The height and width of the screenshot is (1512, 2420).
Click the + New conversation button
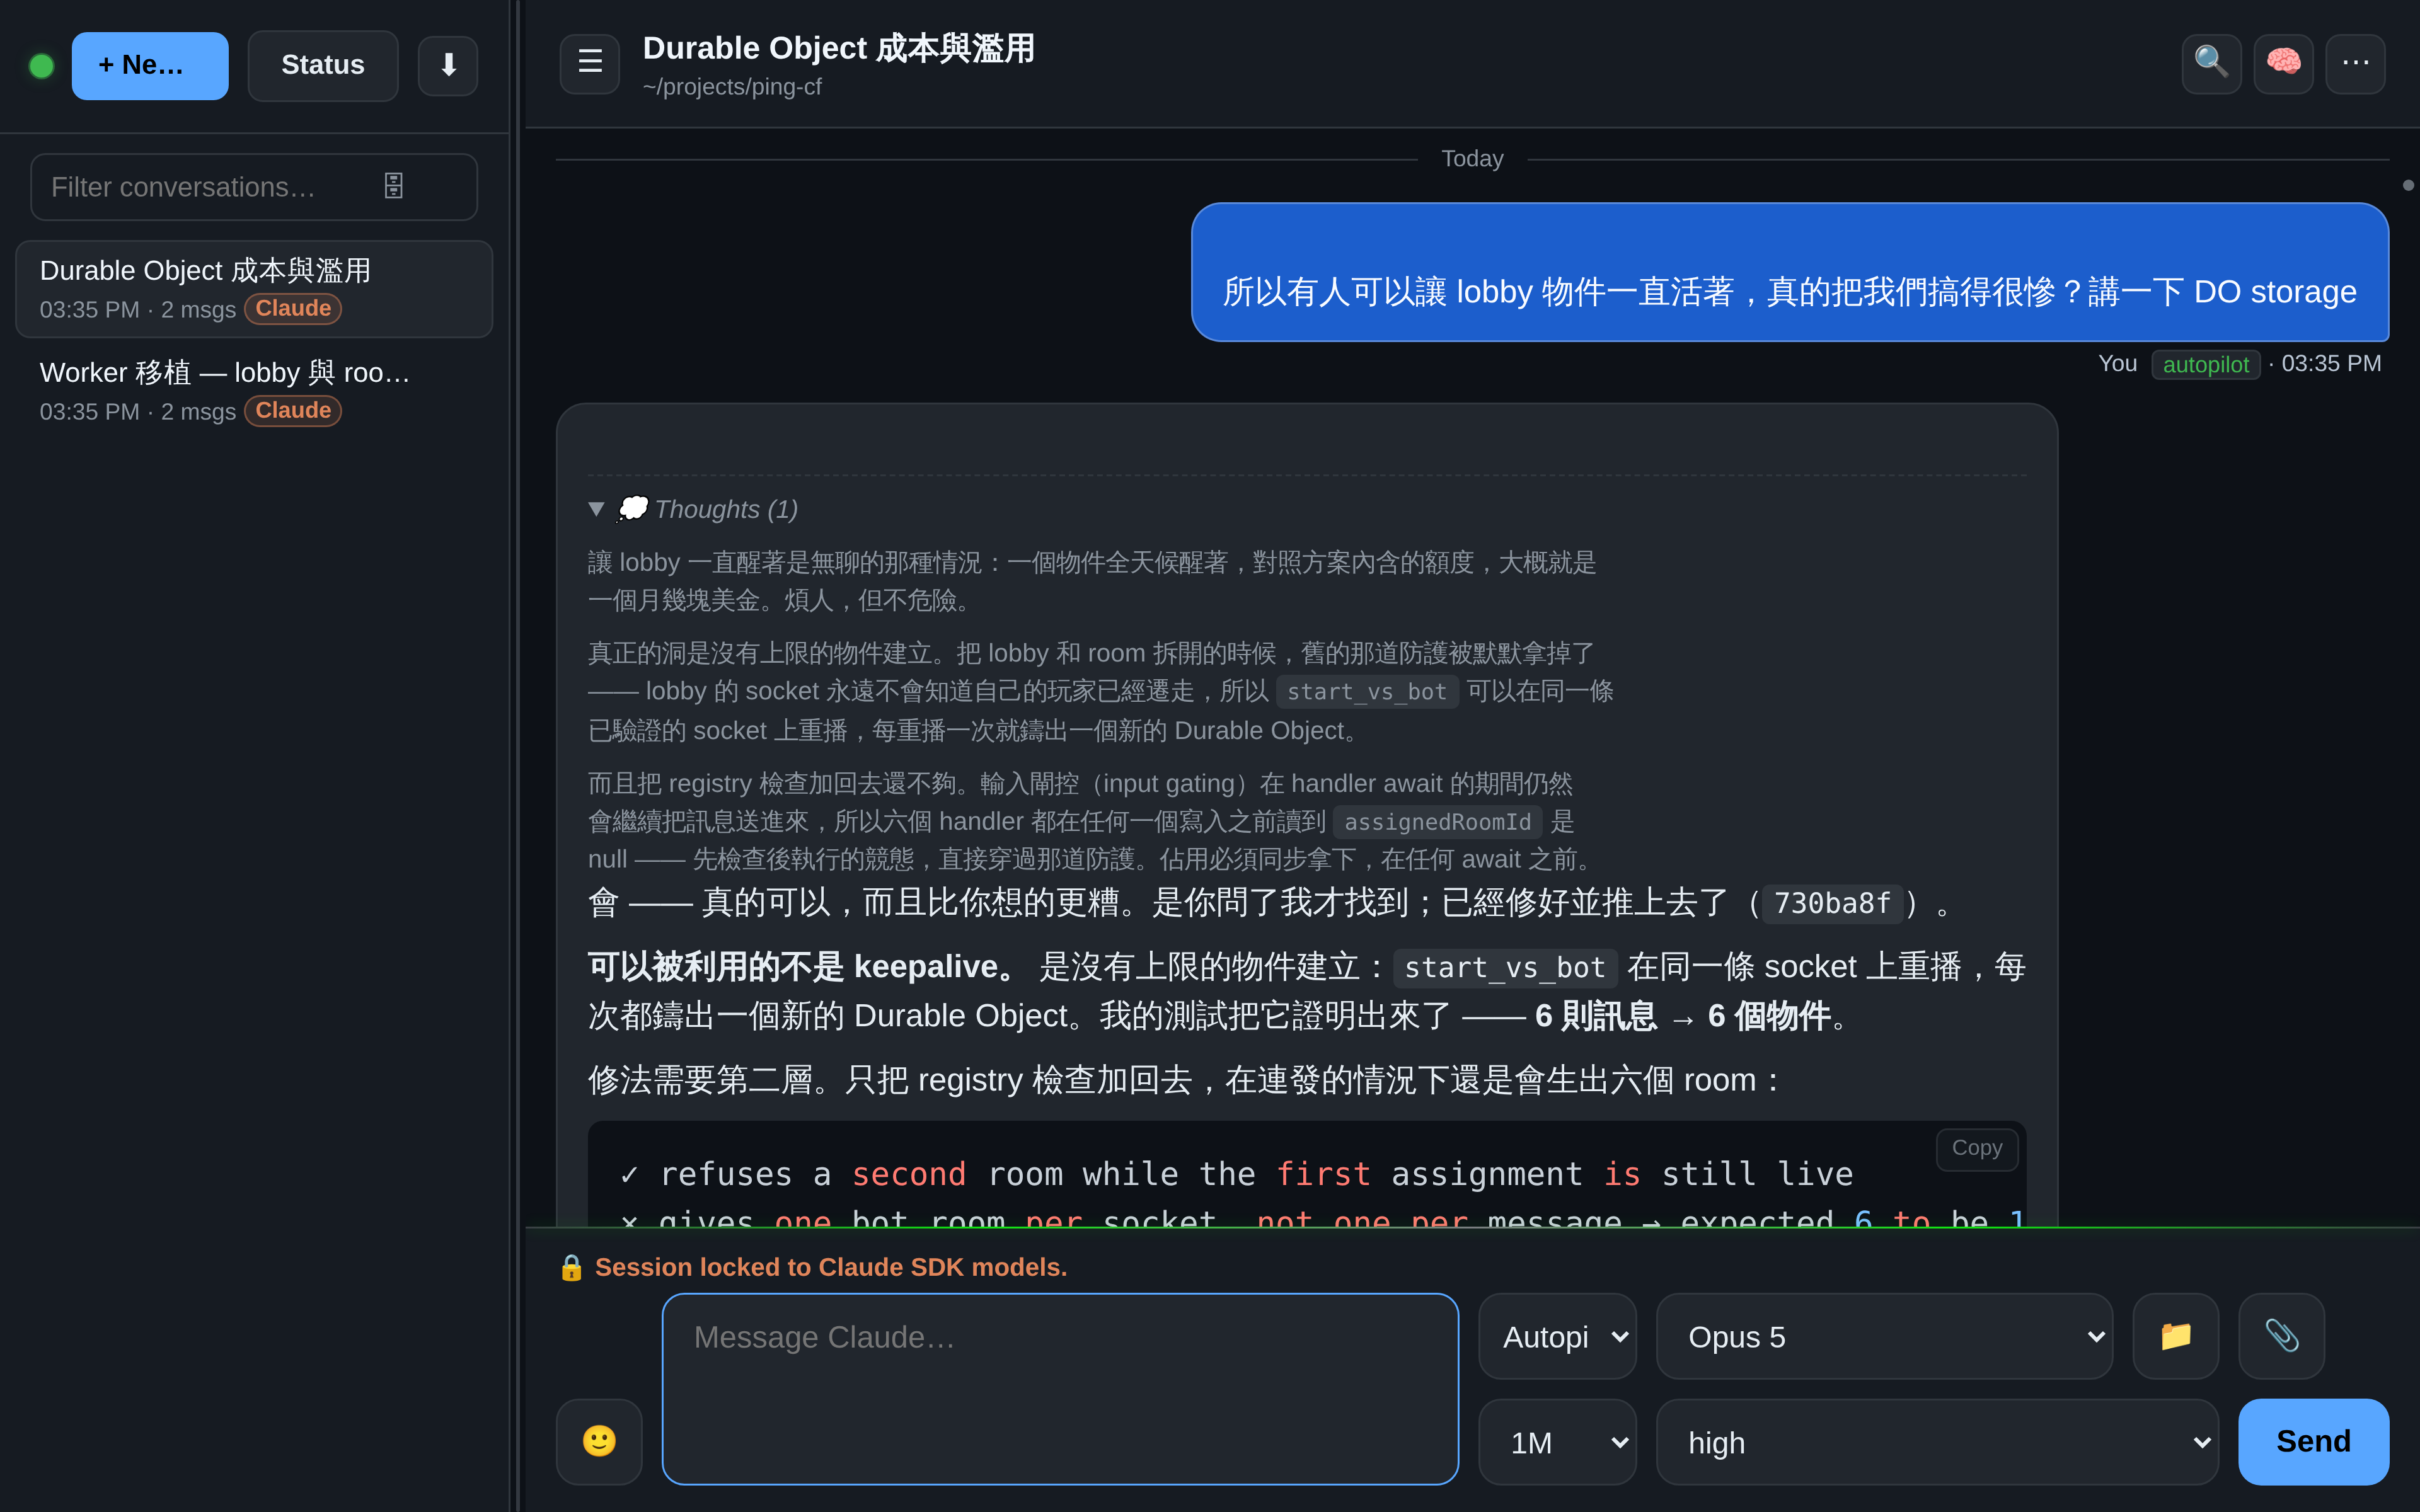150,66
